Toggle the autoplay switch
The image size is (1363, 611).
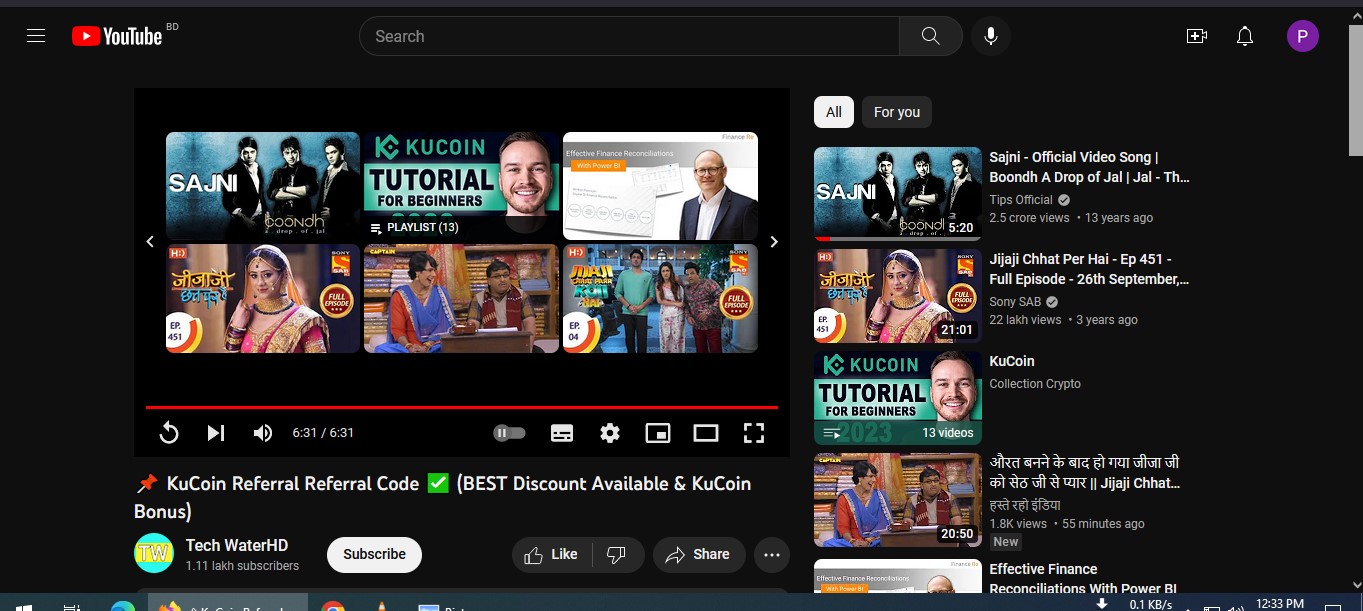pyautogui.click(x=509, y=433)
